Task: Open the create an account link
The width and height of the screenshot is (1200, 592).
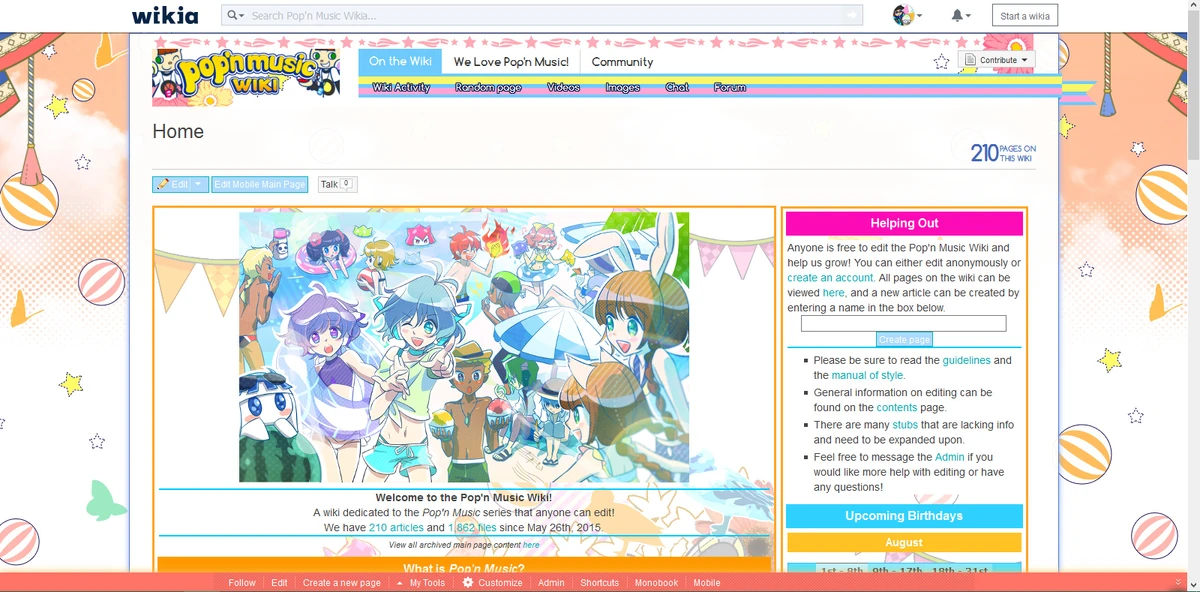Action: click(x=830, y=277)
